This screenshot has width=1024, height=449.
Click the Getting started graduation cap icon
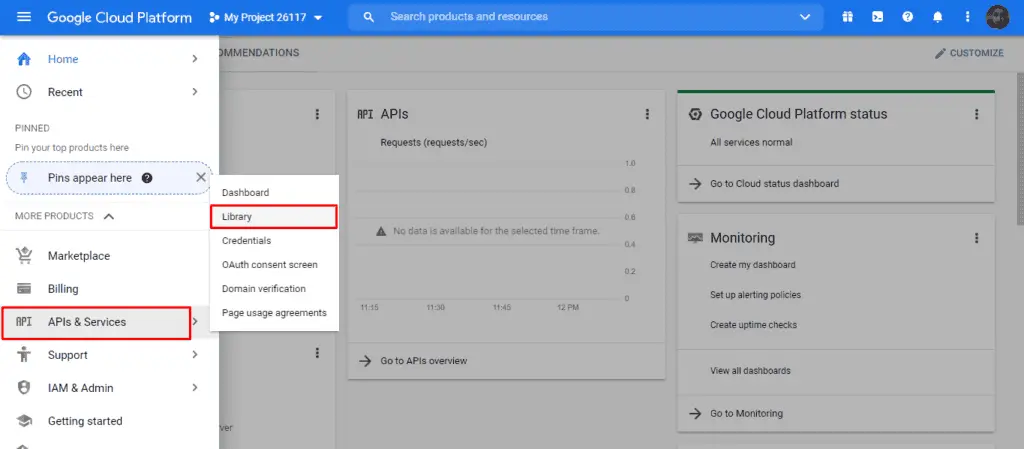click(x=24, y=421)
